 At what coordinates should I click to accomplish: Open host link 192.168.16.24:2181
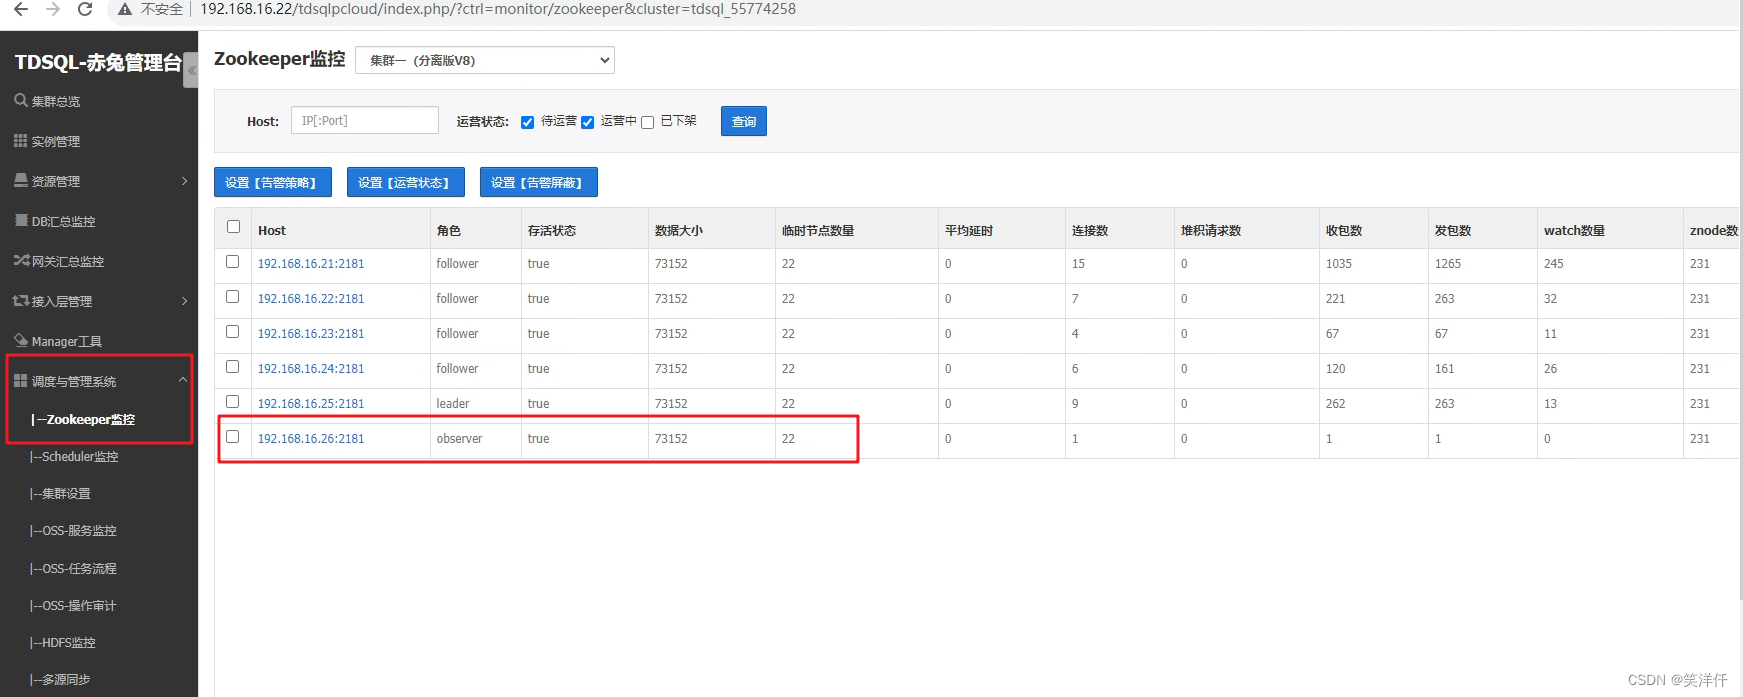tap(311, 369)
